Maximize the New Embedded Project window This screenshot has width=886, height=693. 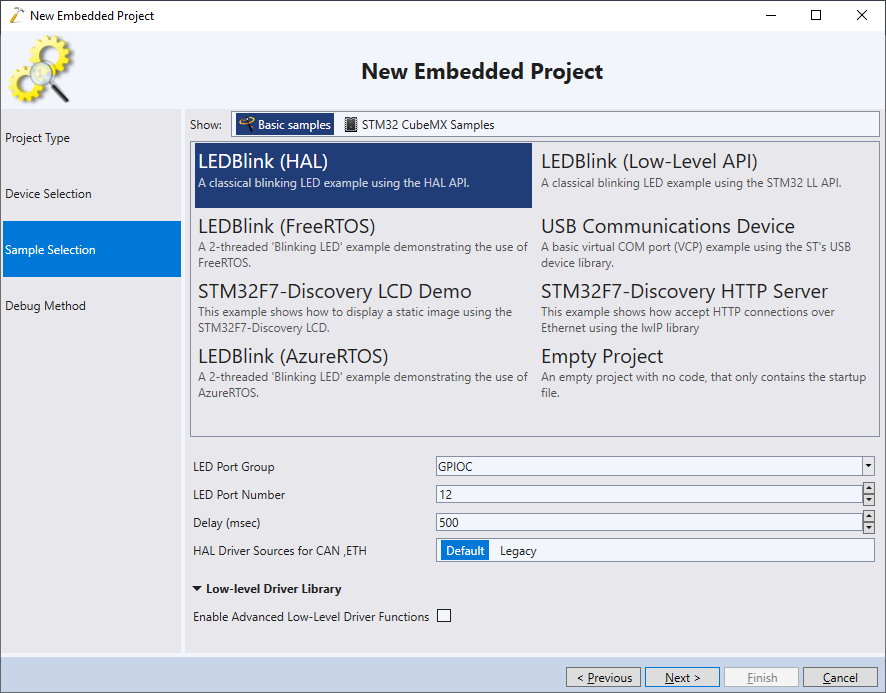pyautogui.click(x=816, y=15)
